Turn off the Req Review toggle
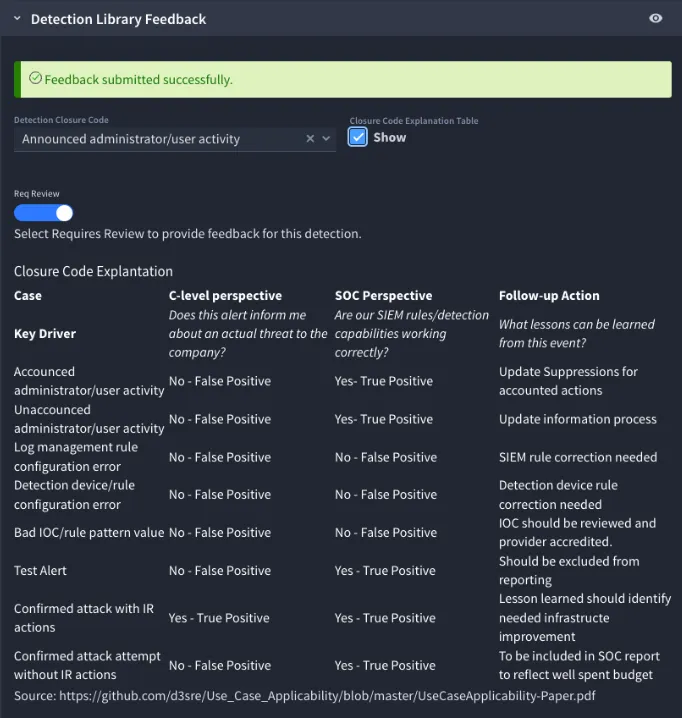 pyautogui.click(x=44, y=213)
